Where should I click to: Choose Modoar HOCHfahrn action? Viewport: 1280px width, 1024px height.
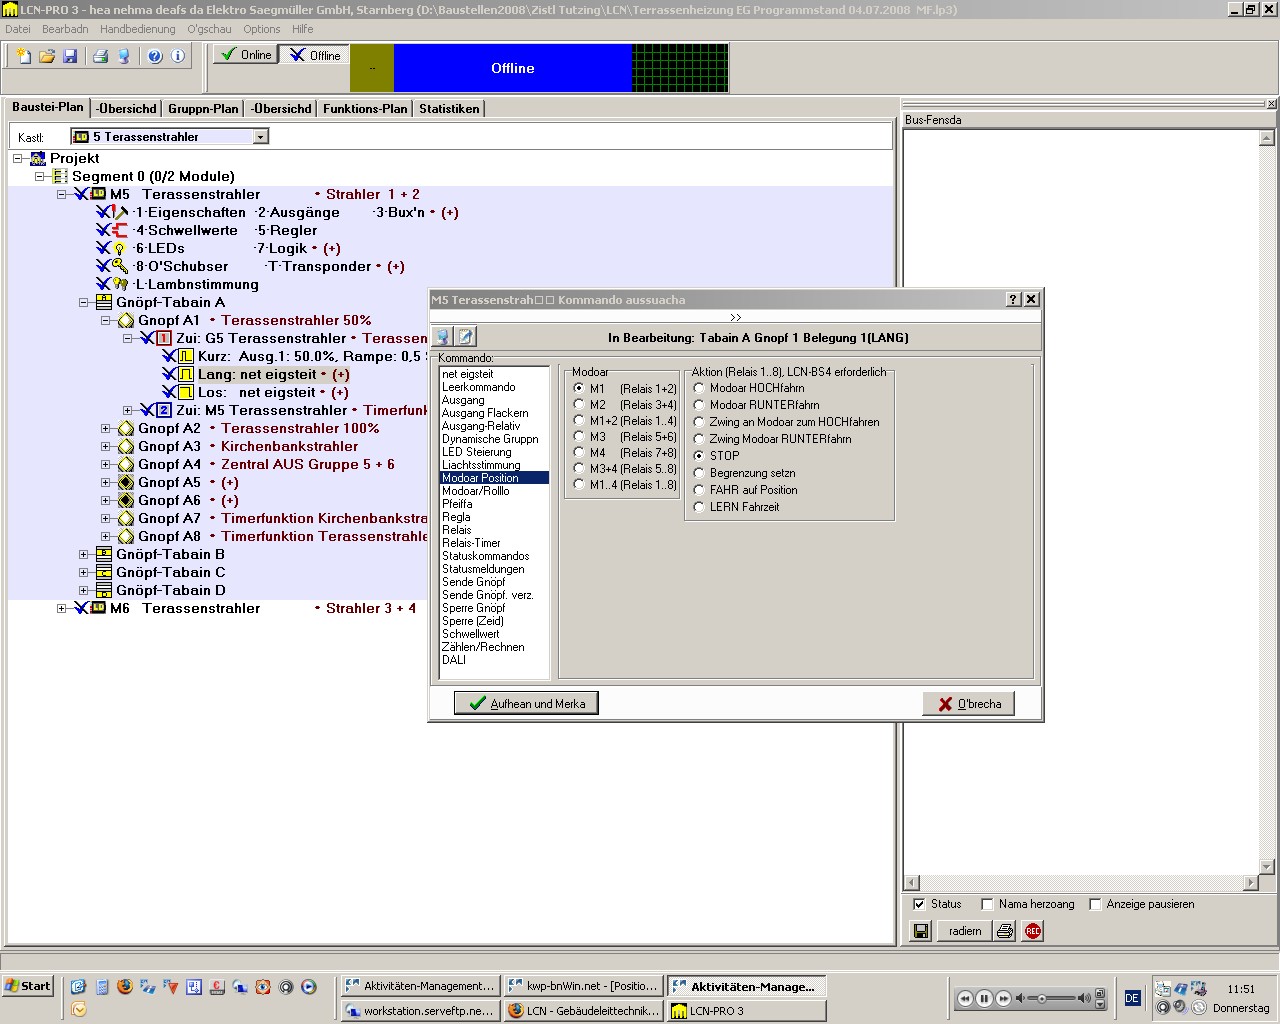(x=699, y=388)
